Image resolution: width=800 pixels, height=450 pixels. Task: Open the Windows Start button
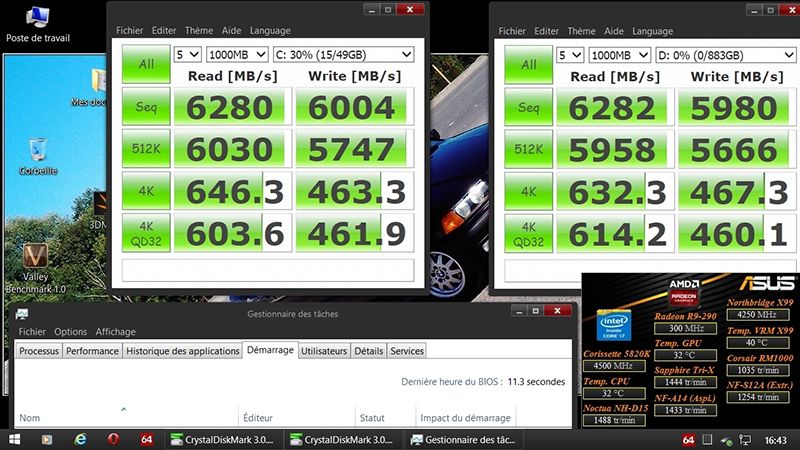[15, 439]
